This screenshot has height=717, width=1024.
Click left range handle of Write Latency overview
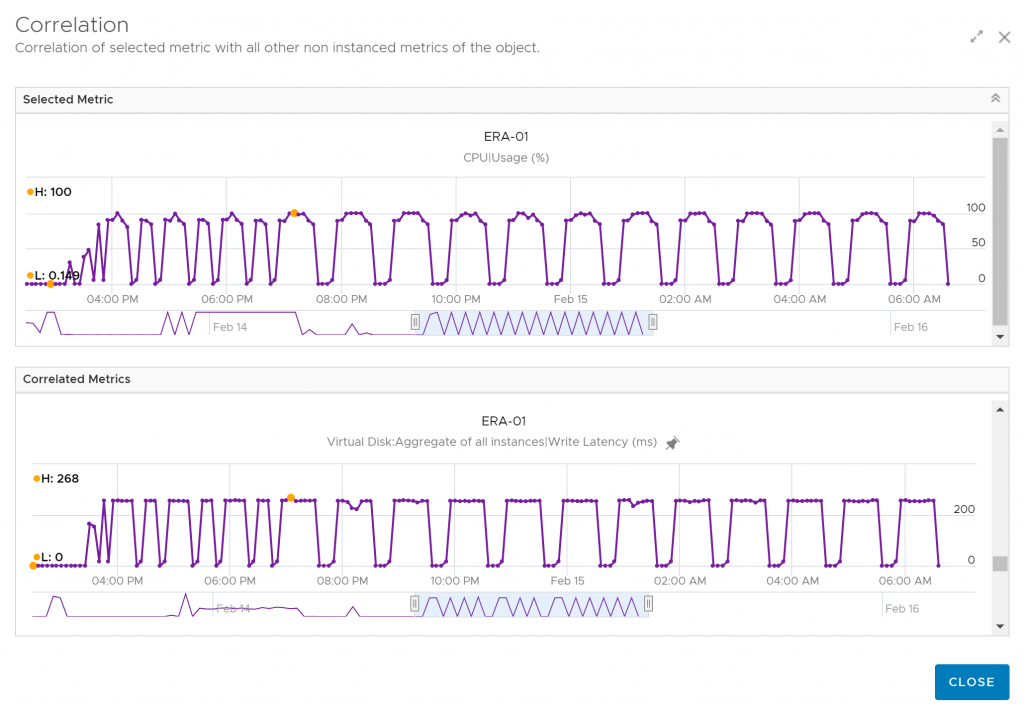[414, 604]
